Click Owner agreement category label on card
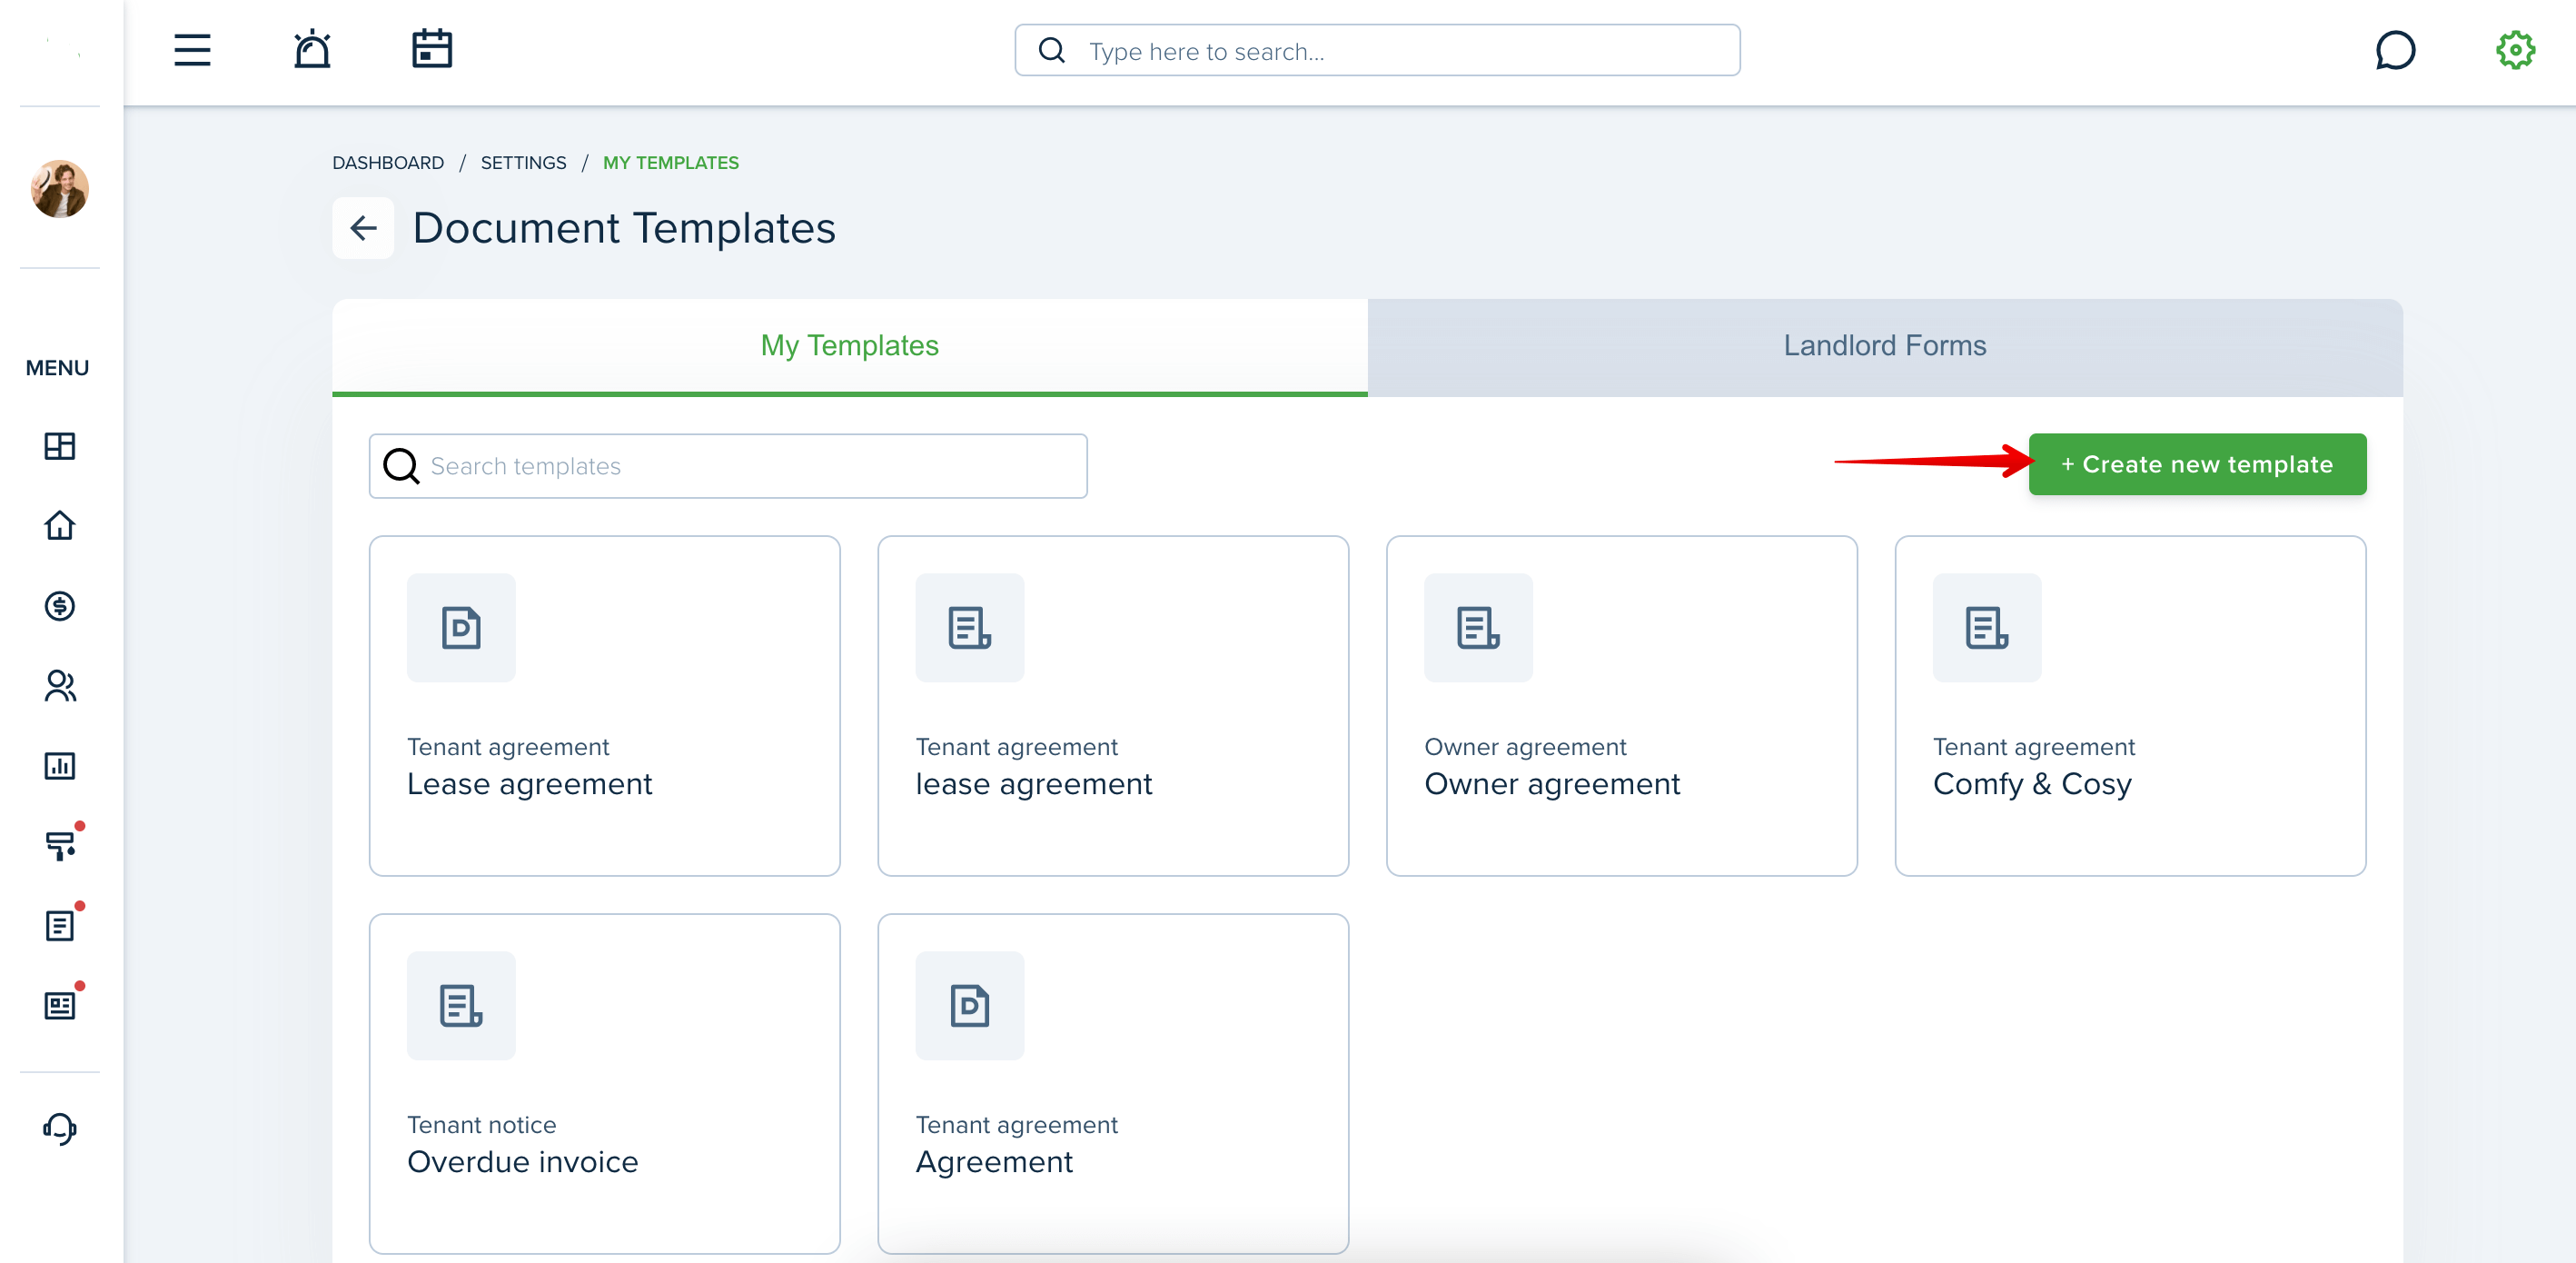The height and width of the screenshot is (1263, 2576). coord(1525,748)
